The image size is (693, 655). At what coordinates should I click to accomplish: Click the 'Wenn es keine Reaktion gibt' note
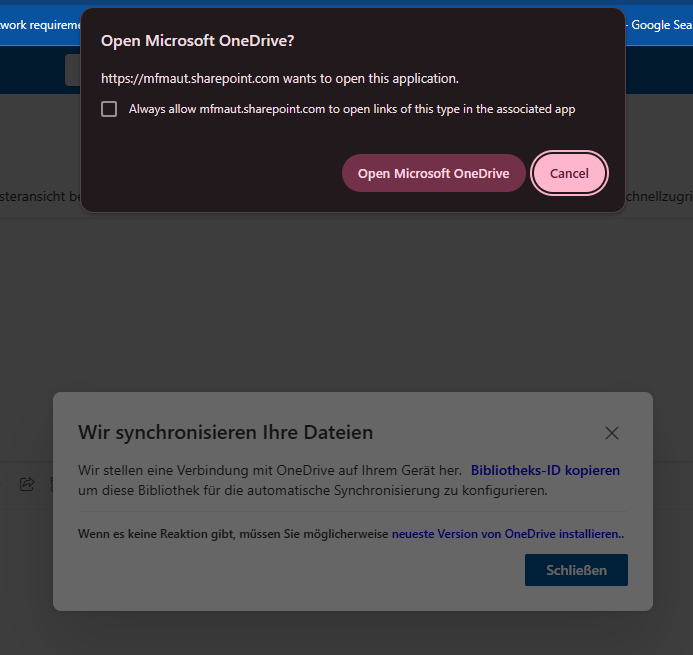click(x=232, y=534)
